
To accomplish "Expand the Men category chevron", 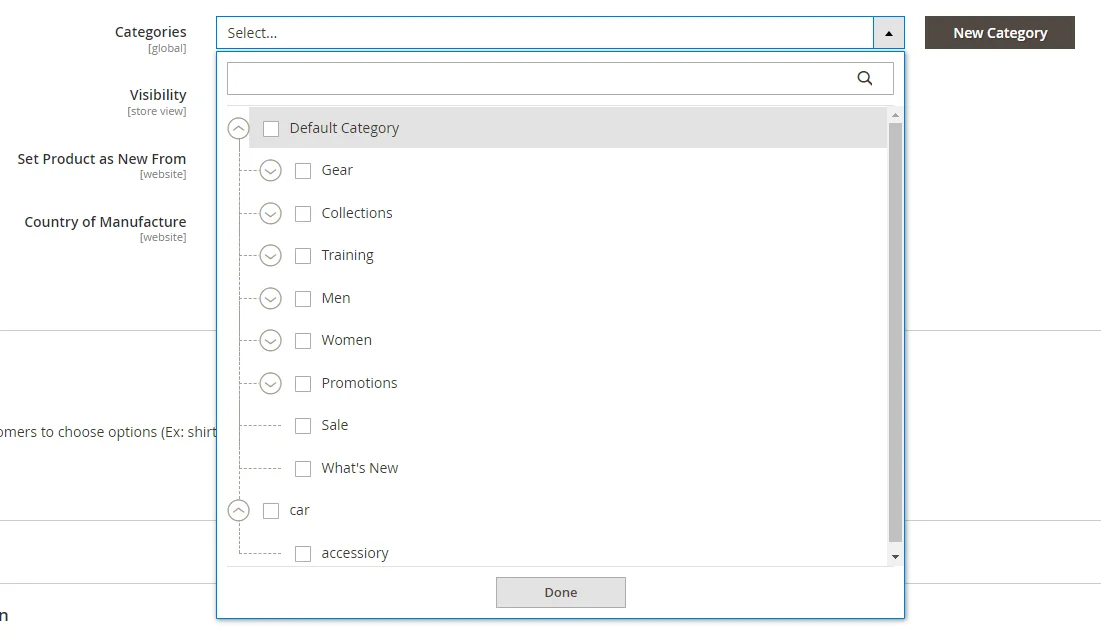I will coord(270,298).
